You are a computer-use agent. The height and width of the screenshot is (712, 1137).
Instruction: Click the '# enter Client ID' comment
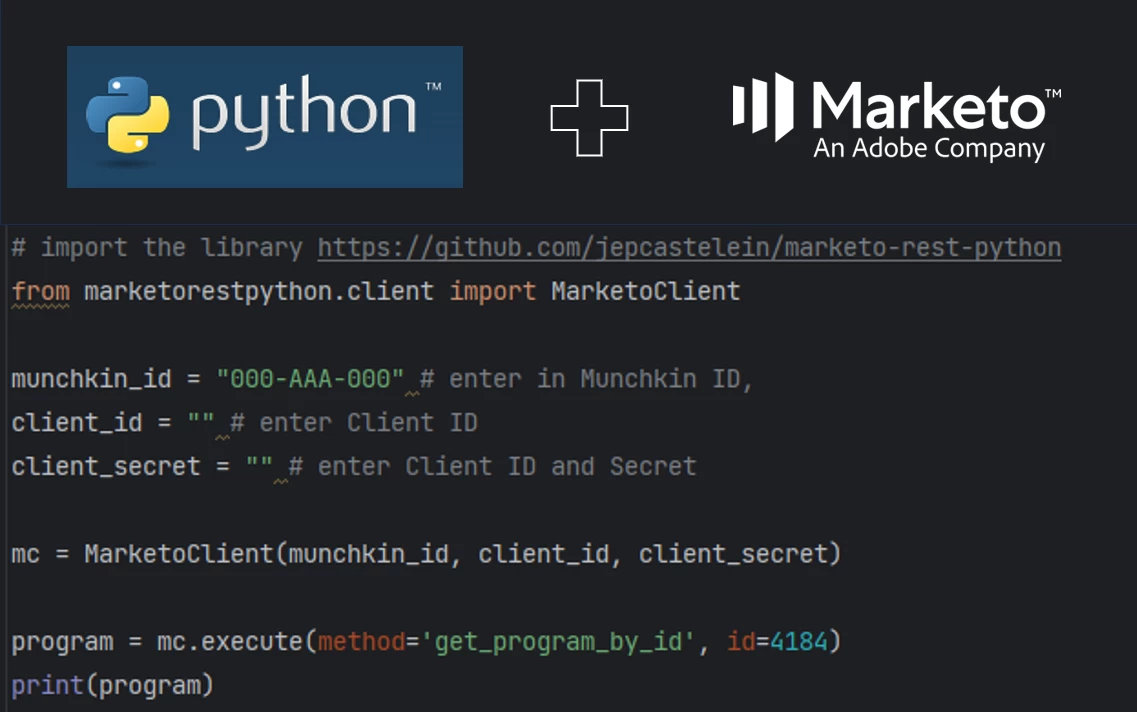pos(354,423)
